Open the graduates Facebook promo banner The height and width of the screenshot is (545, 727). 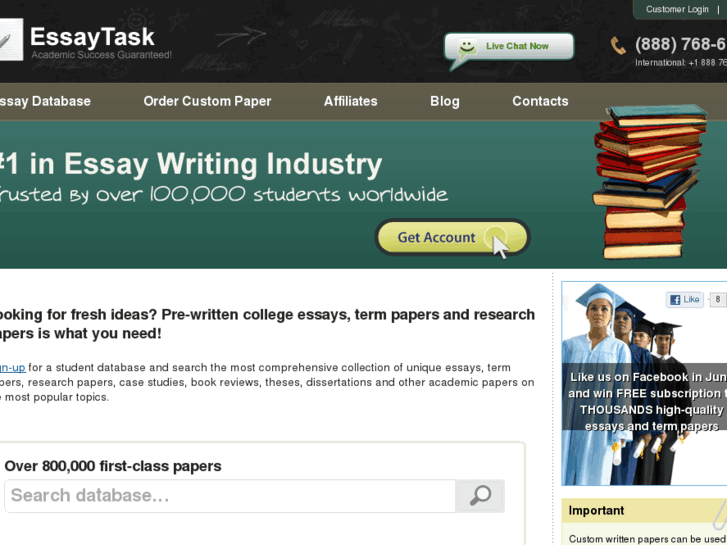pyautogui.click(x=644, y=383)
